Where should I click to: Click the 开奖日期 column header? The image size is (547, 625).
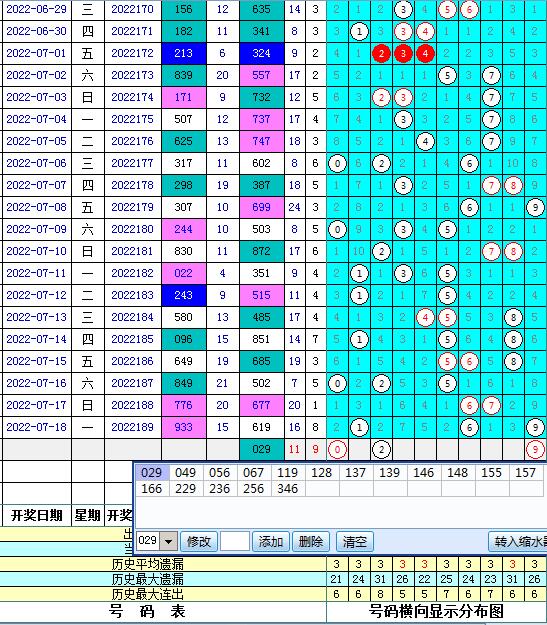pyautogui.click(x=37, y=515)
